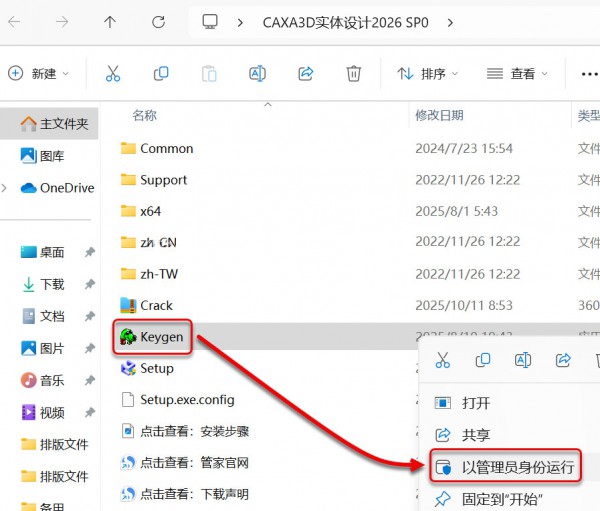Select the Common folder
This screenshot has height=511, width=600.
(x=157, y=148)
